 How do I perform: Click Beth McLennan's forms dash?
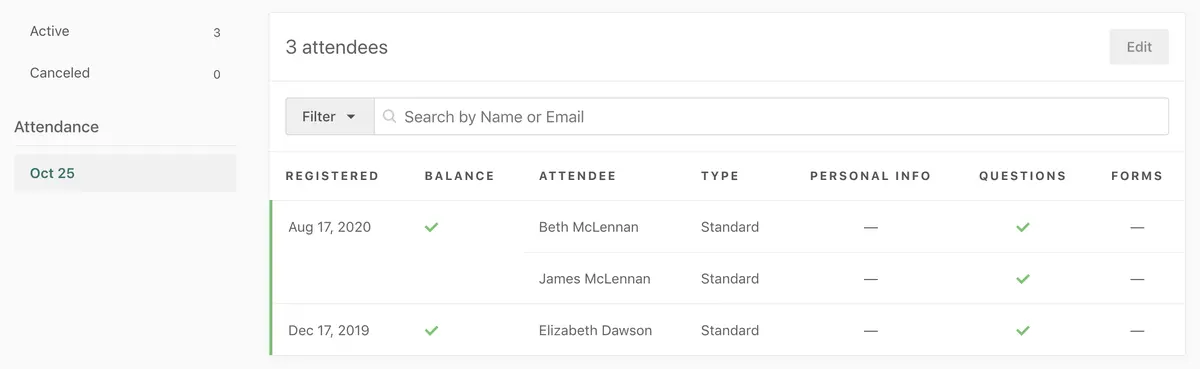pyautogui.click(x=1137, y=227)
